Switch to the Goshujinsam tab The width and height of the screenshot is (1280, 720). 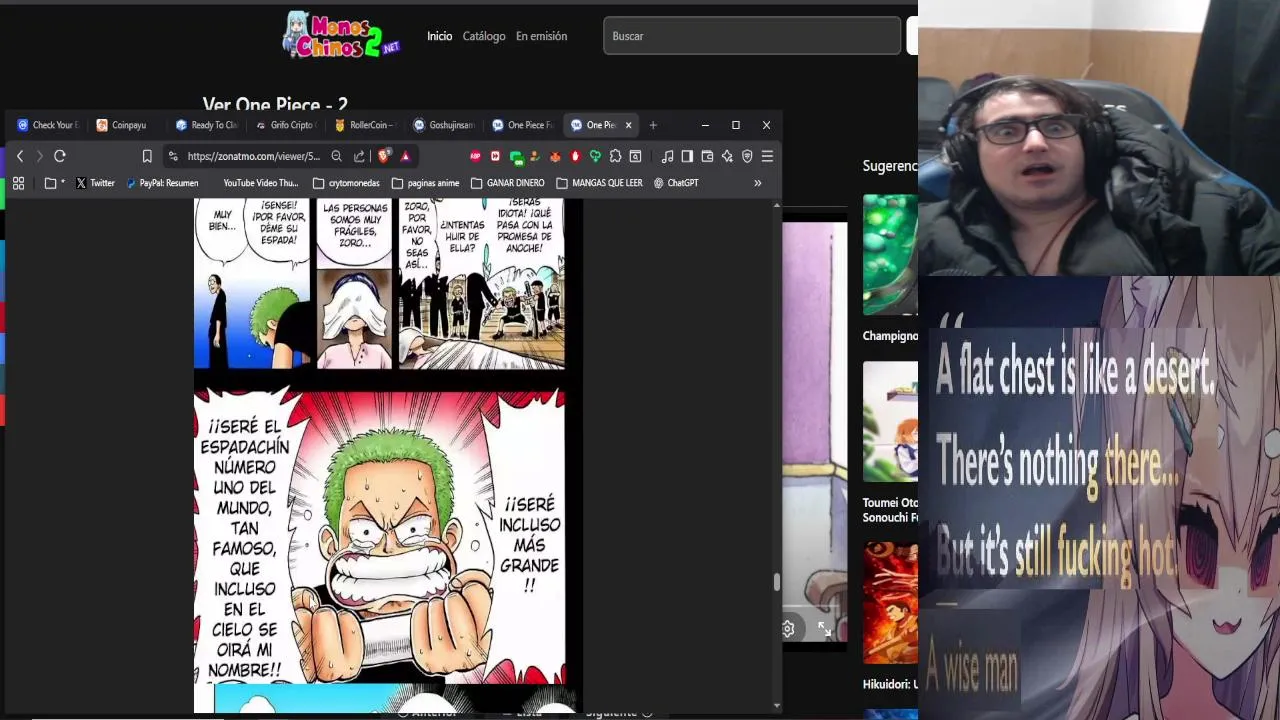click(444, 125)
